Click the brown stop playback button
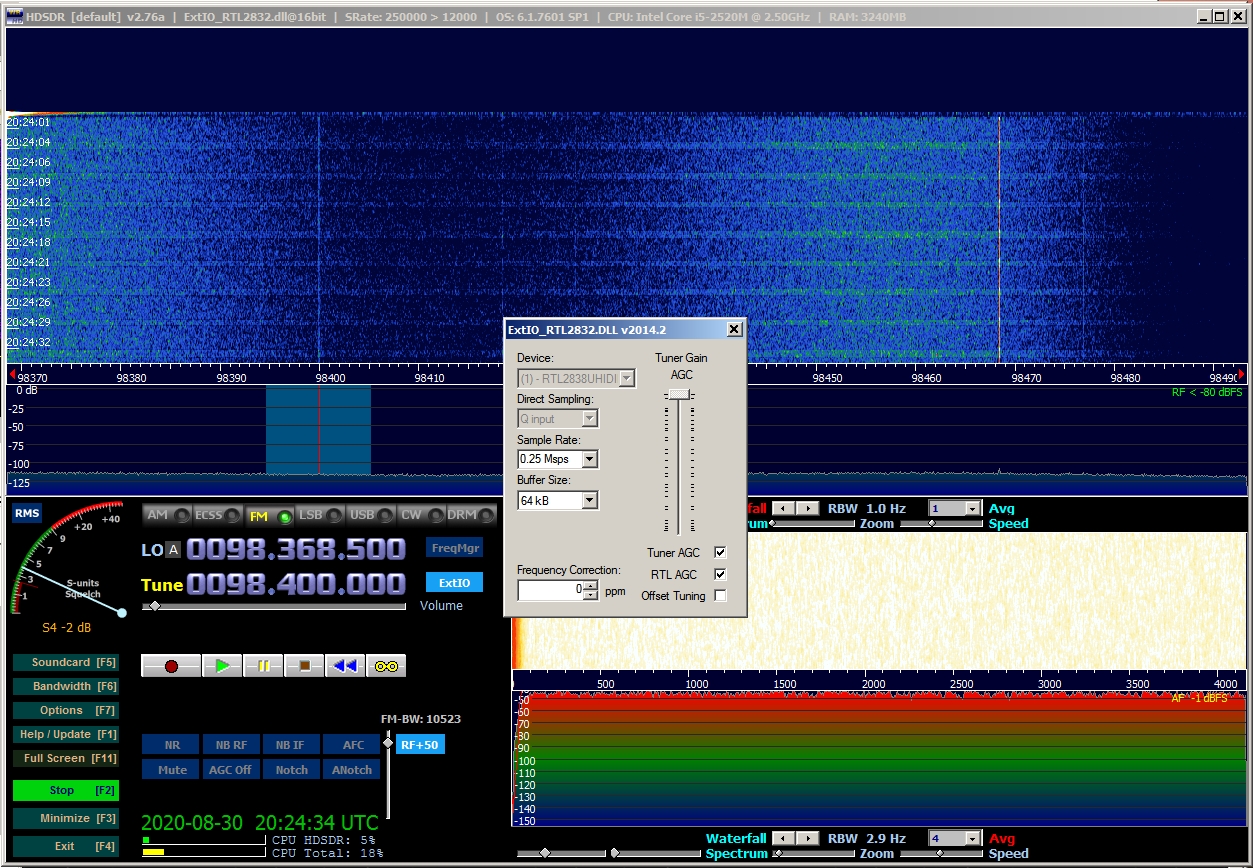Screen dimensions: 1253x868 tap(304, 666)
